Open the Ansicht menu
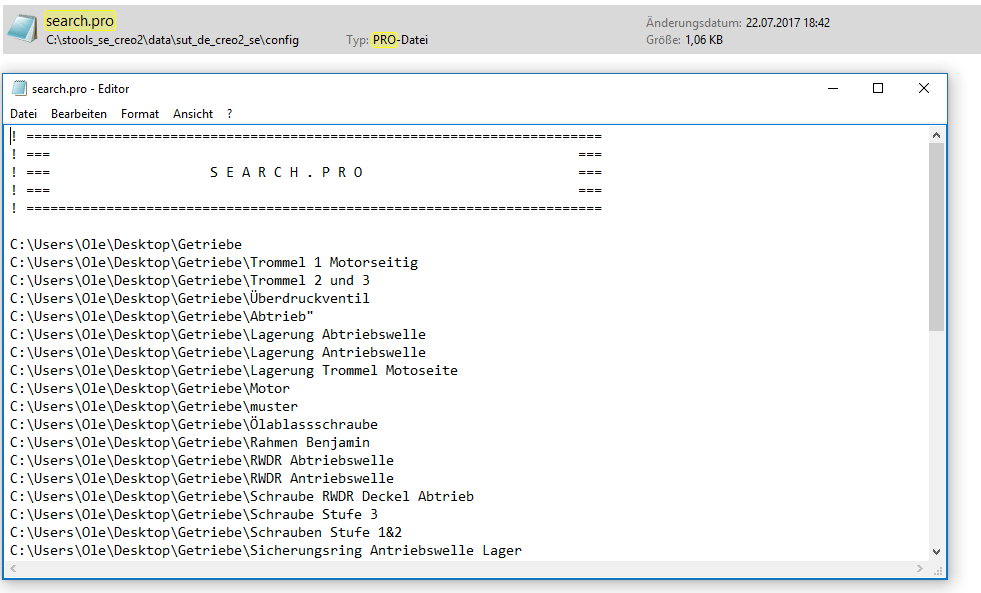This screenshot has height=593, width=981. click(x=192, y=113)
